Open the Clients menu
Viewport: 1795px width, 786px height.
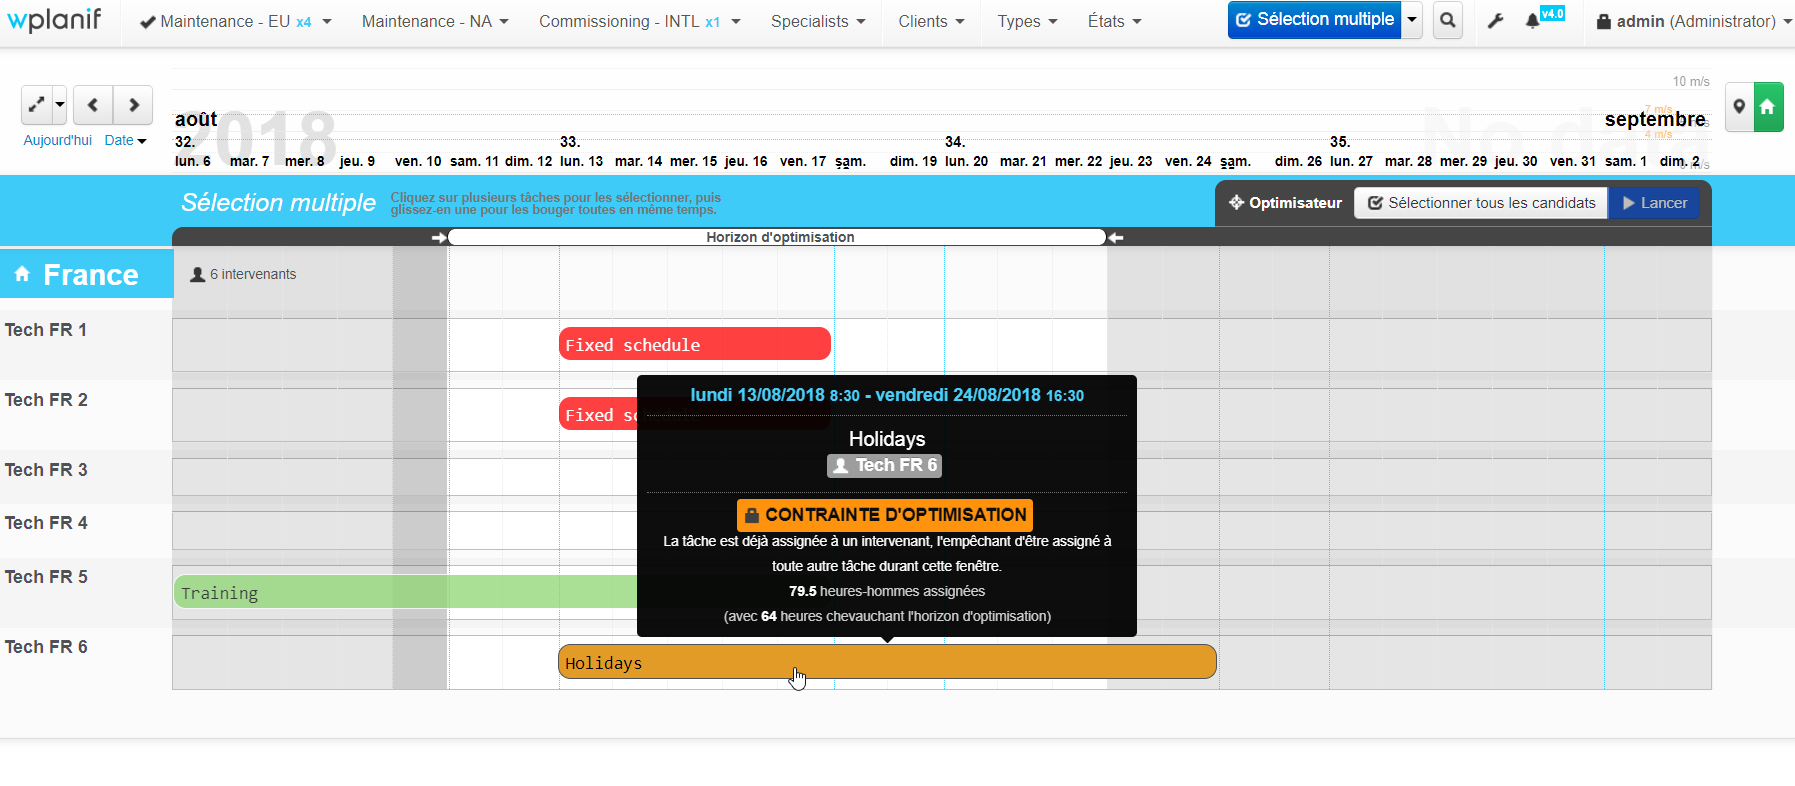pos(930,22)
